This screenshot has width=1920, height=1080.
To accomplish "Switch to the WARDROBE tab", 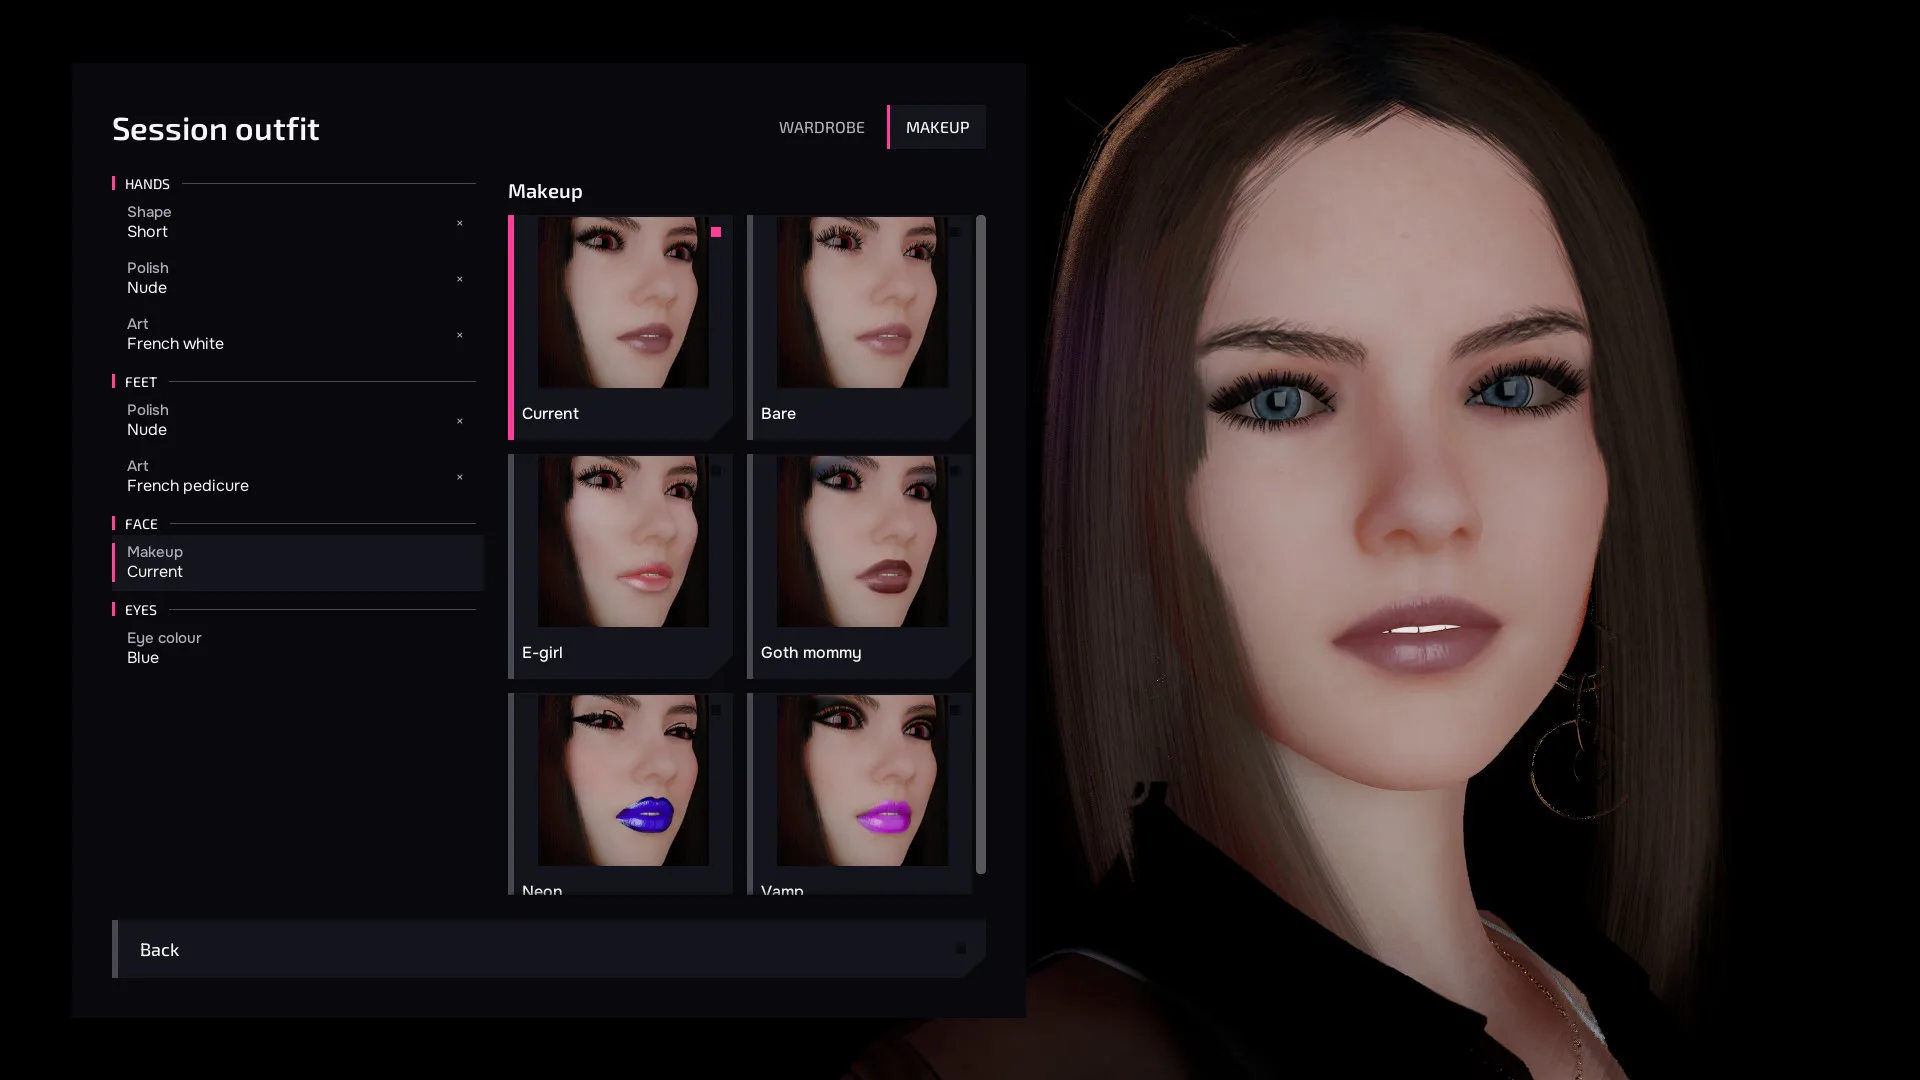I will (x=822, y=127).
